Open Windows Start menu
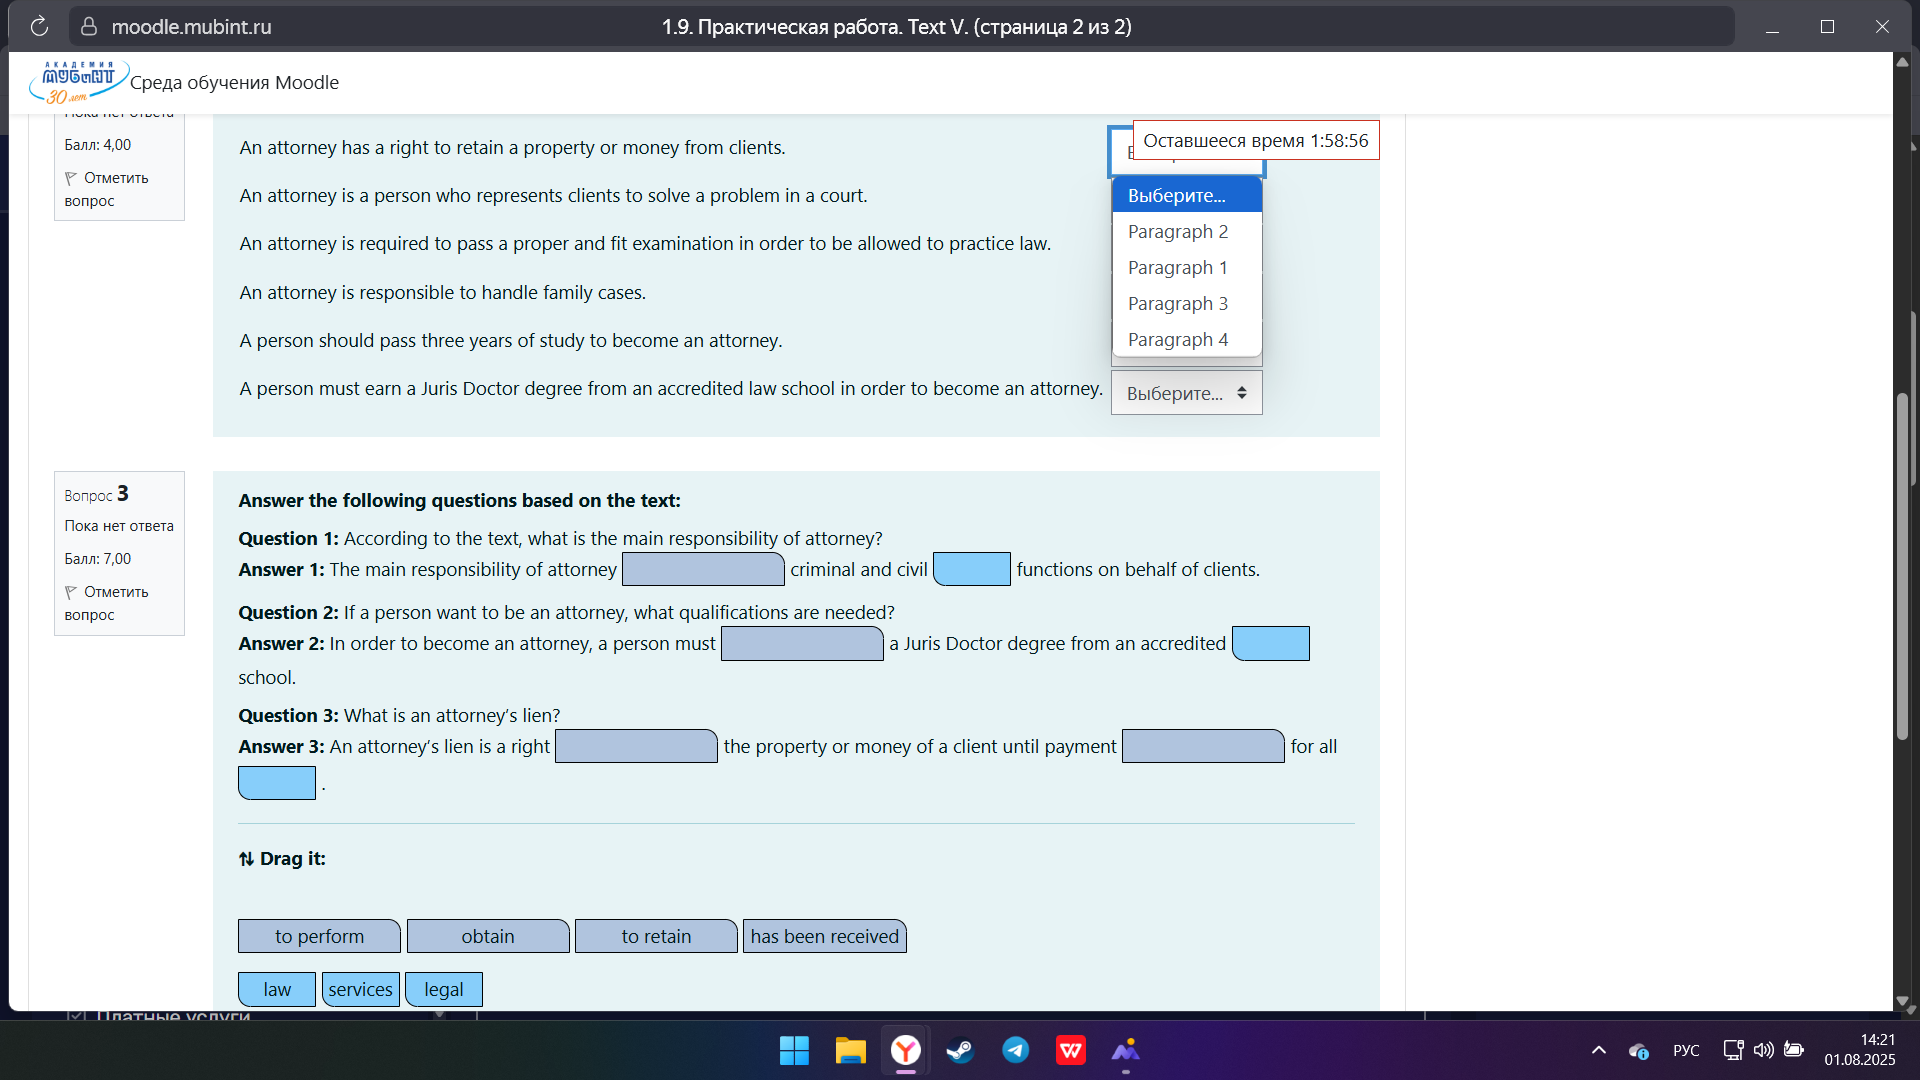Image resolution: width=1920 pixels, height=1080 pixels. [x=794, y=1050]
